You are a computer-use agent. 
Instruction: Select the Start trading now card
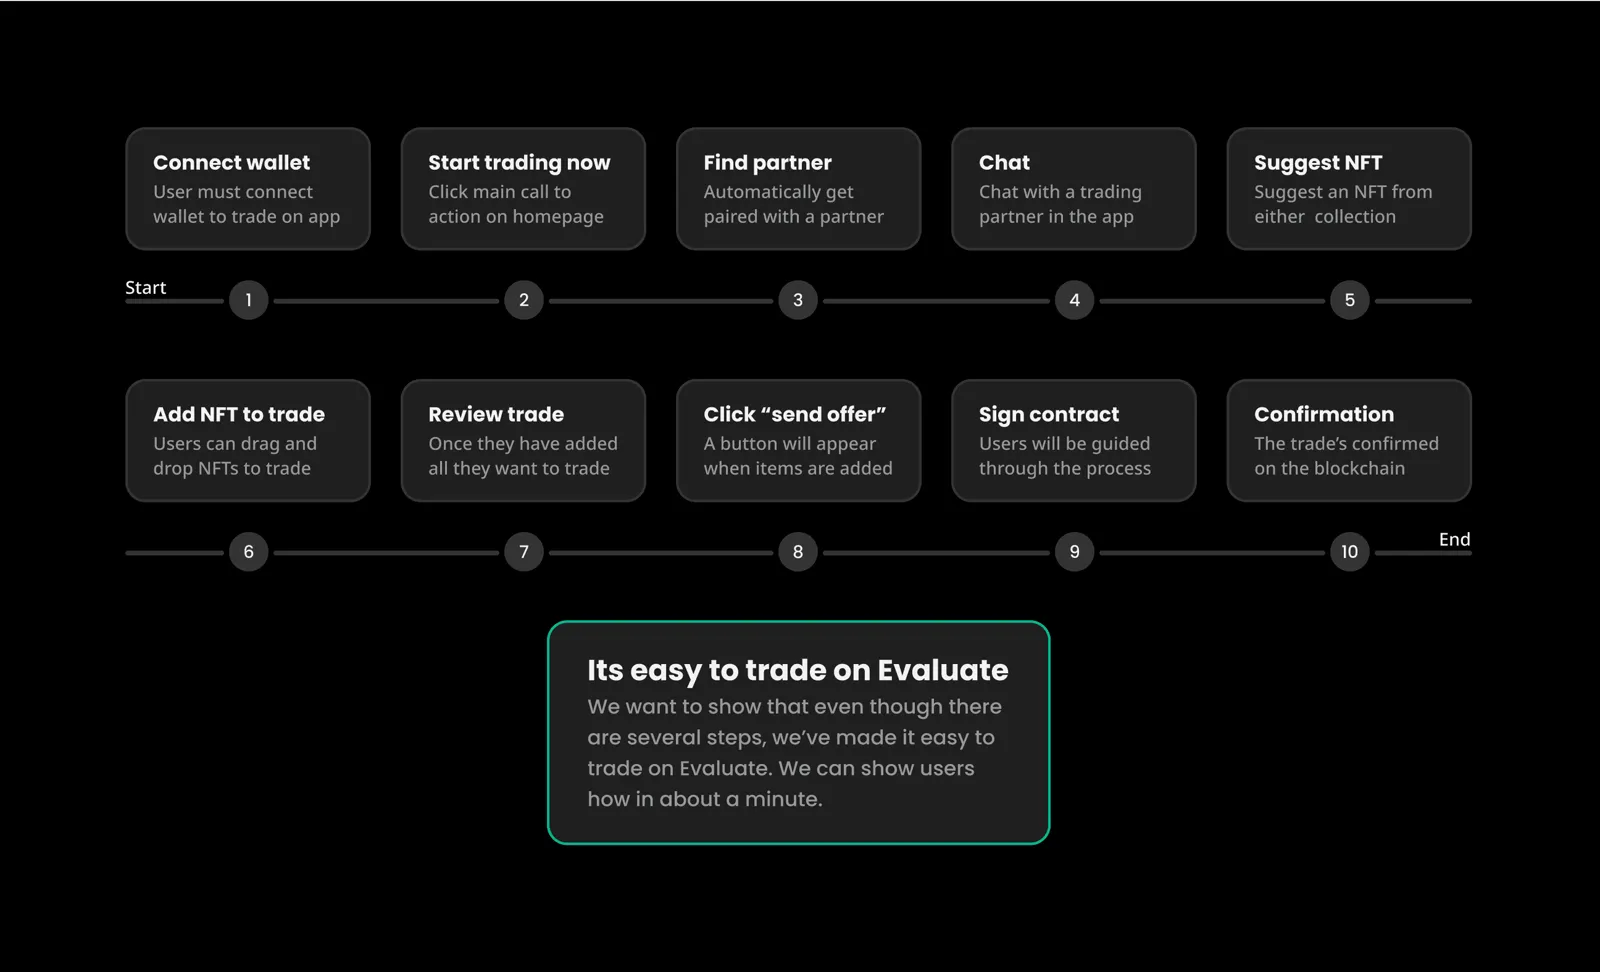pyautogui.click(x=523, y=189)
